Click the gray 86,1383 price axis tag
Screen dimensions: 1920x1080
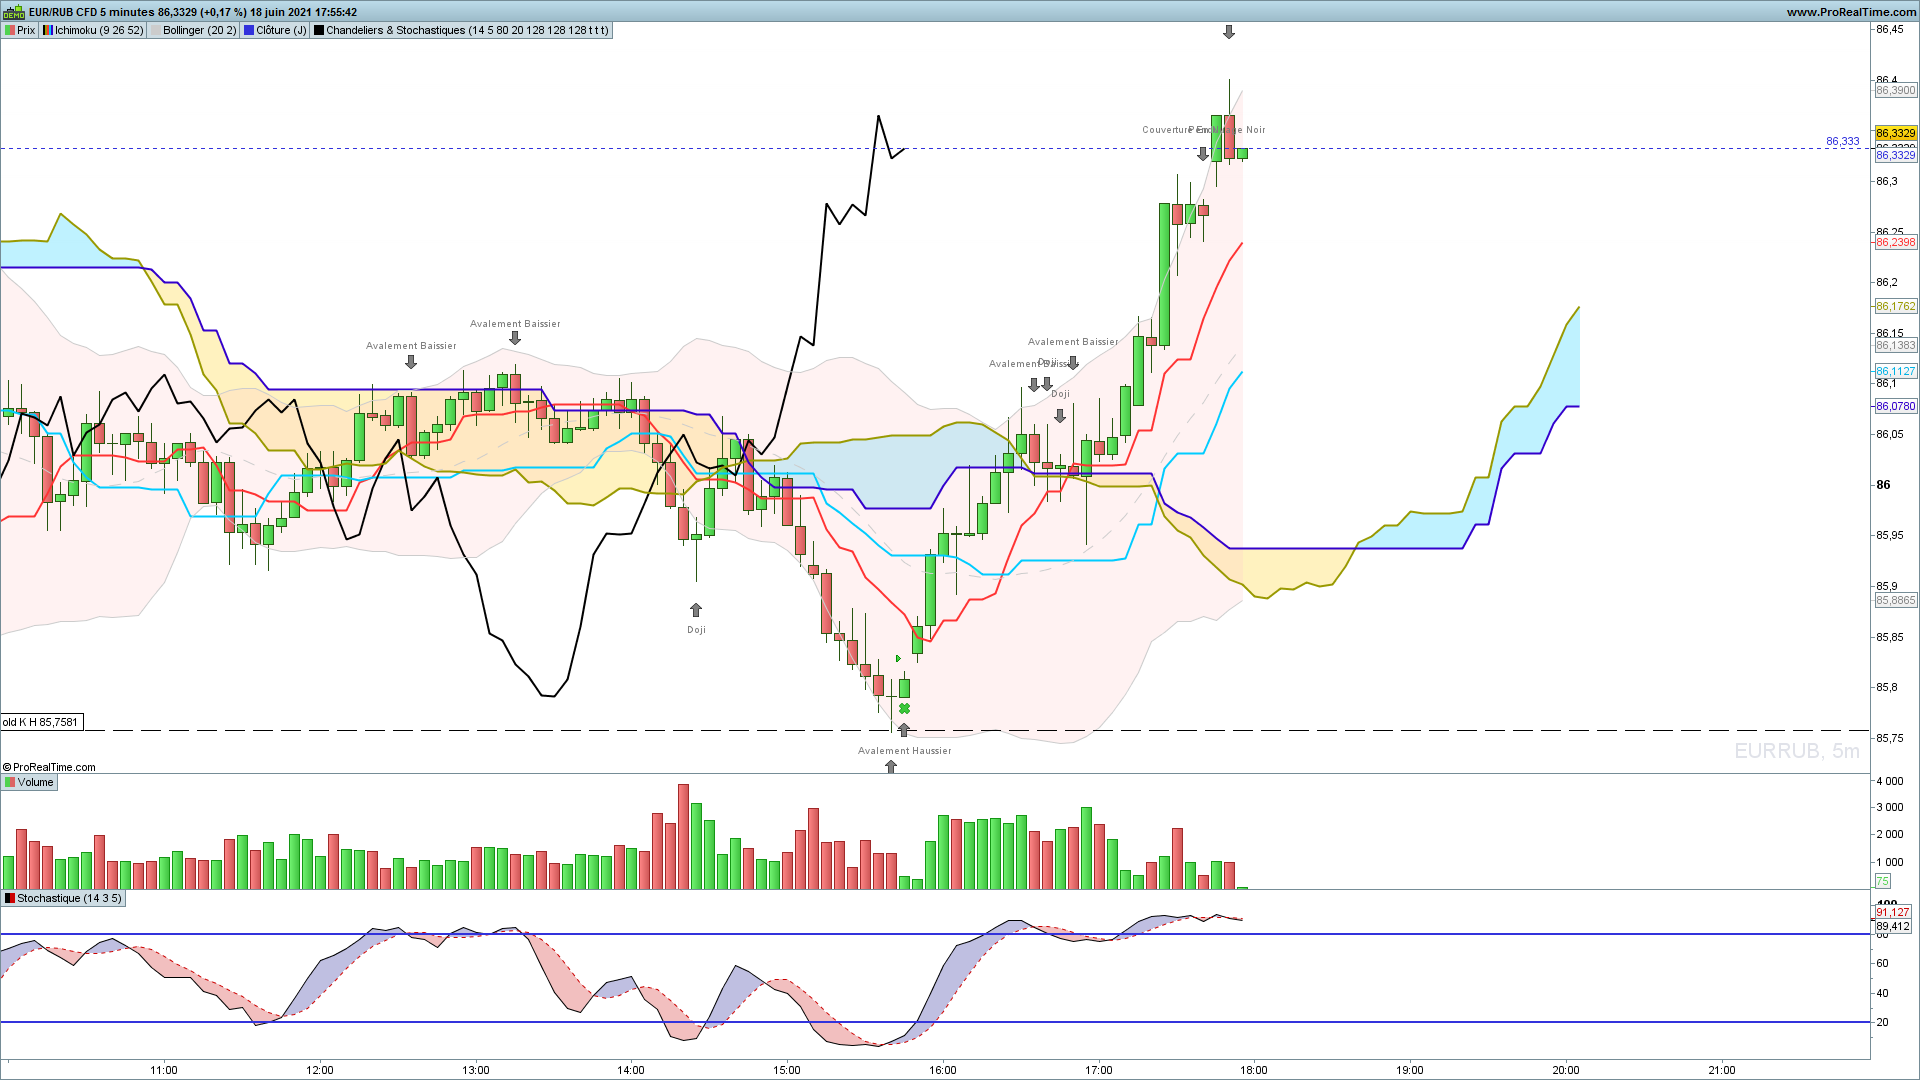[1896, 345]
